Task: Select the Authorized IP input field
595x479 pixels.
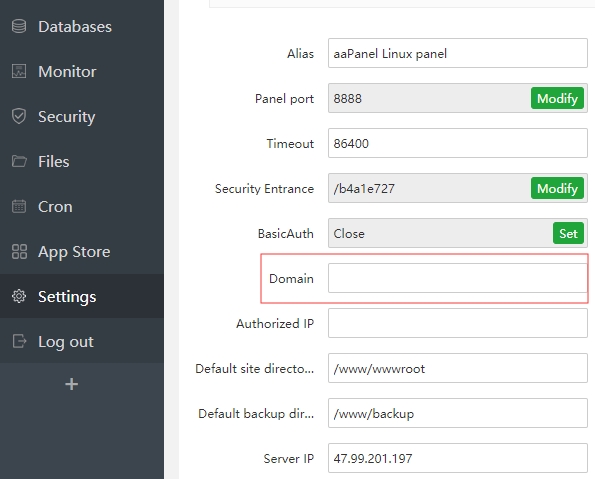Action: (458, 323)
